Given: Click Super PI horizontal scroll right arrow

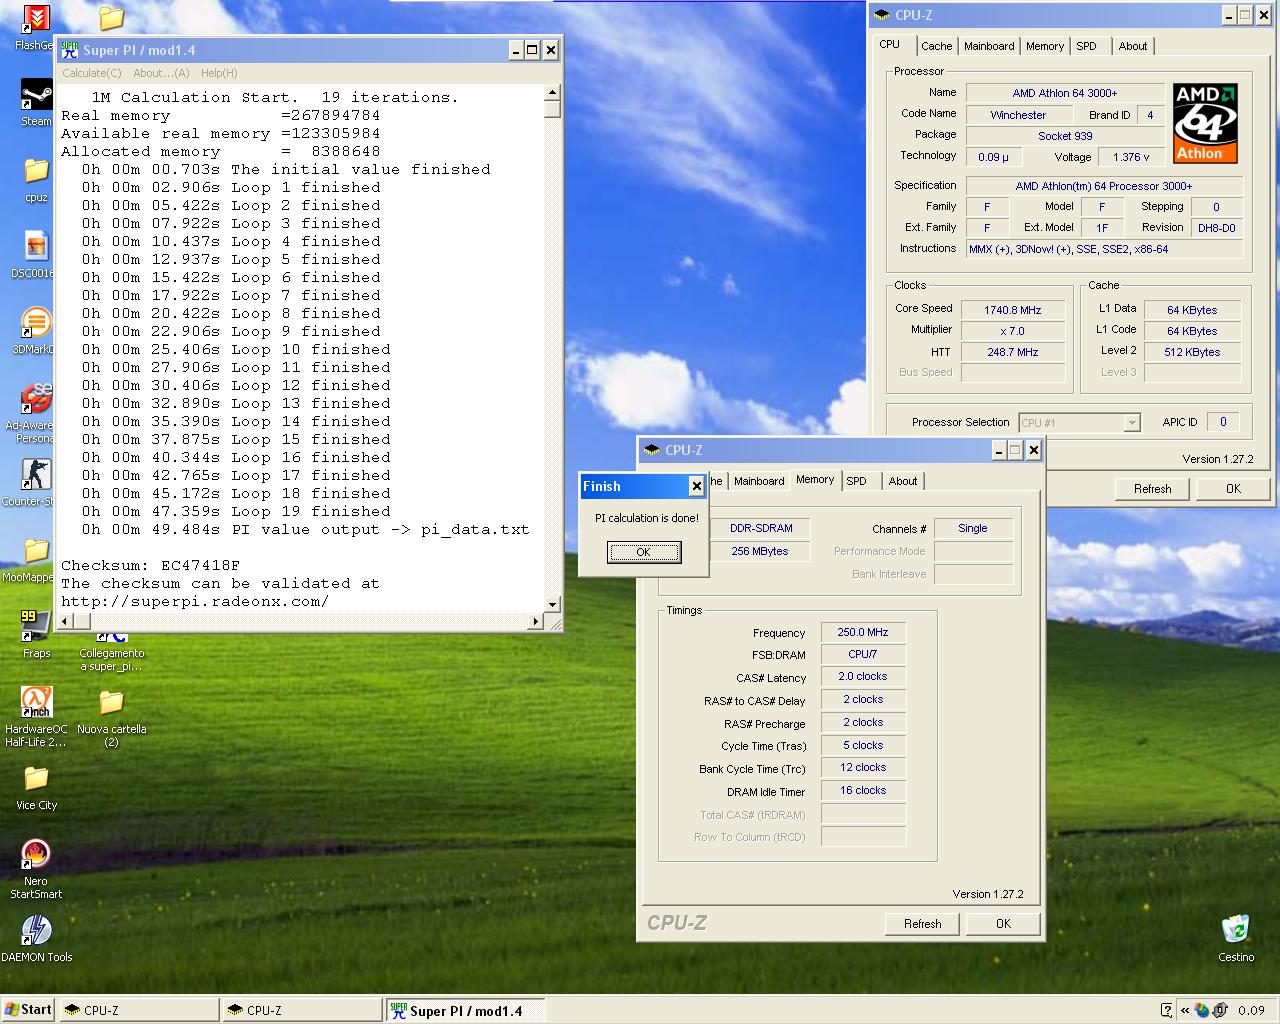Looking at the screenshot, I should [537, 621].
